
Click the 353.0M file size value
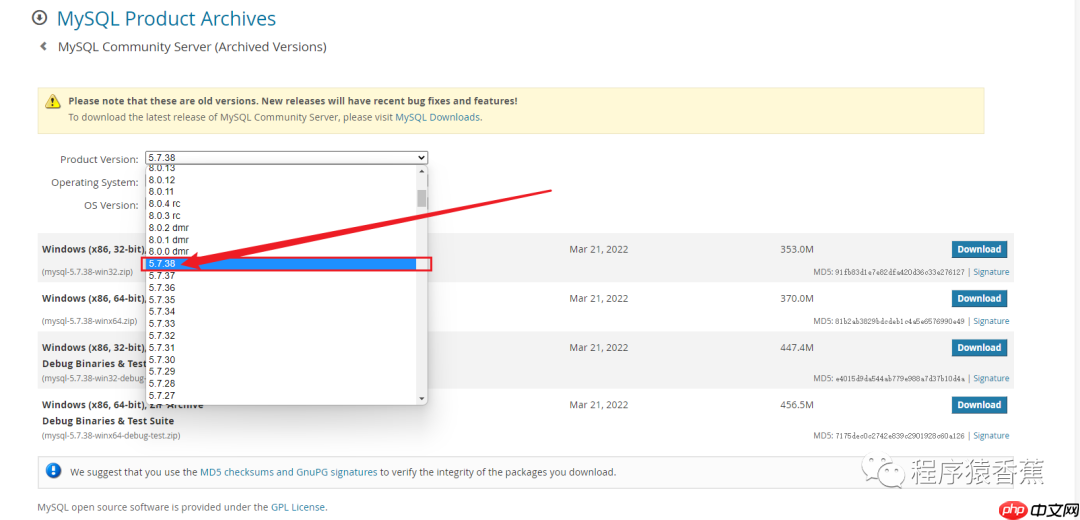click(x=798, y=249)
